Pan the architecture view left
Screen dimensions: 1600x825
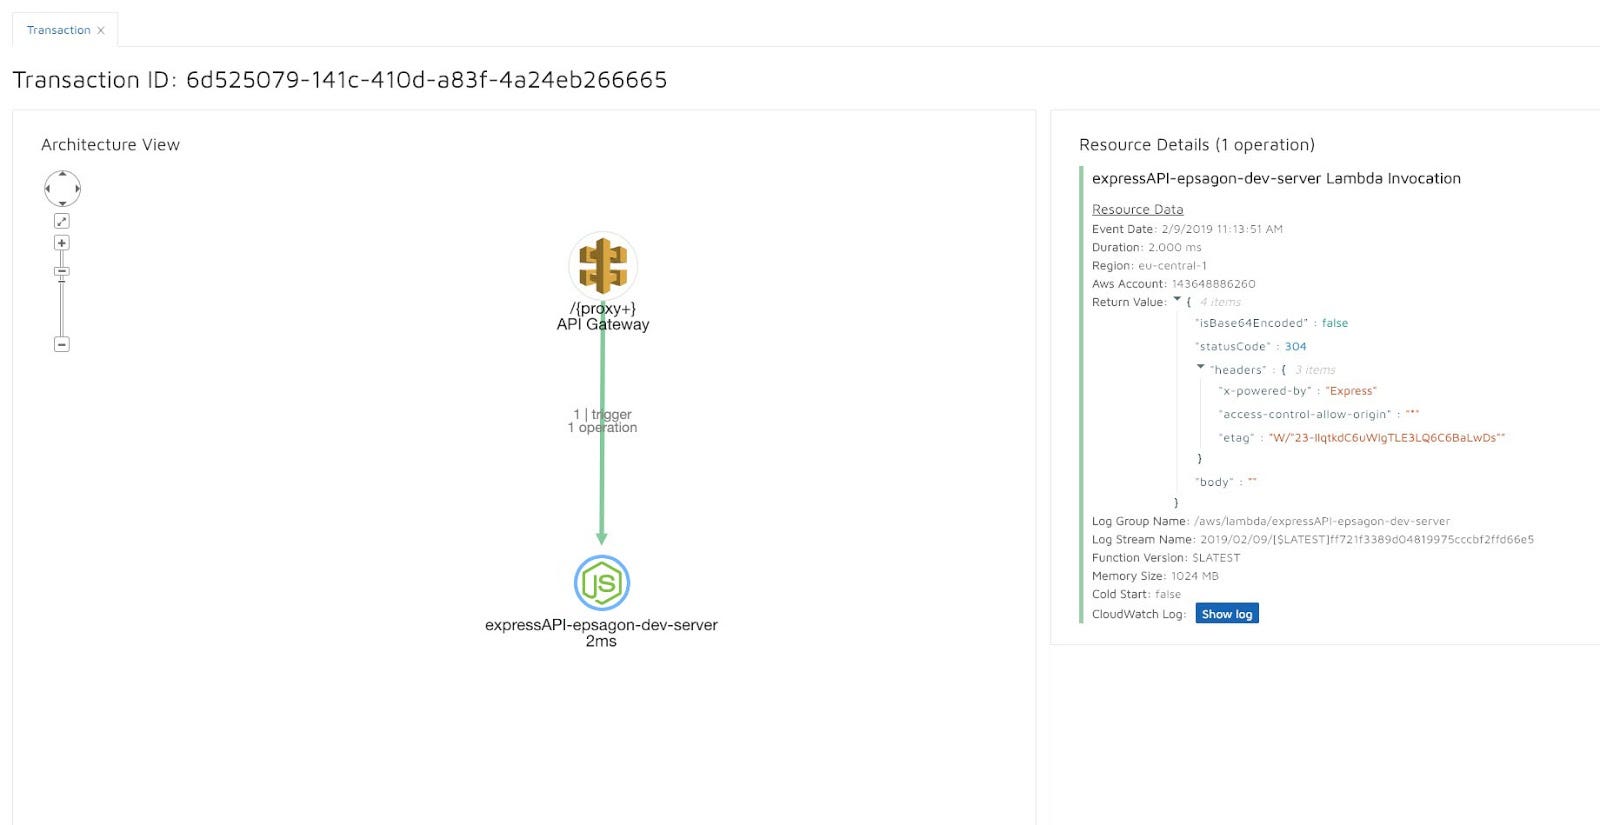point(48,188)
